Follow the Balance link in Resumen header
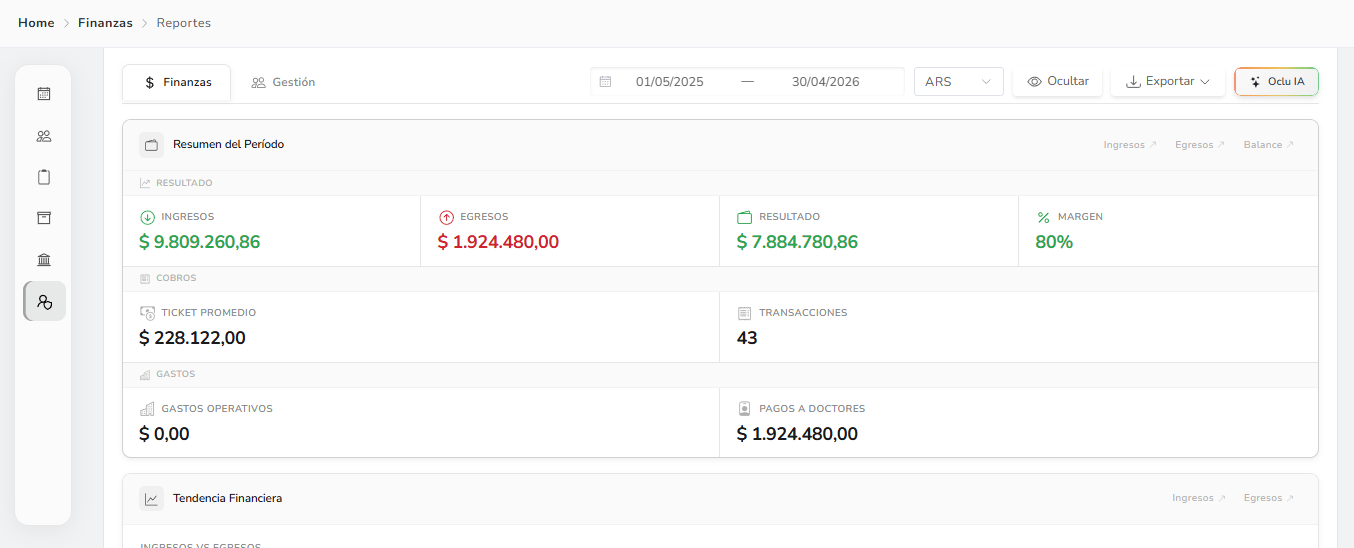This screenshot has width=1354, height=548. click(1269, 145)
